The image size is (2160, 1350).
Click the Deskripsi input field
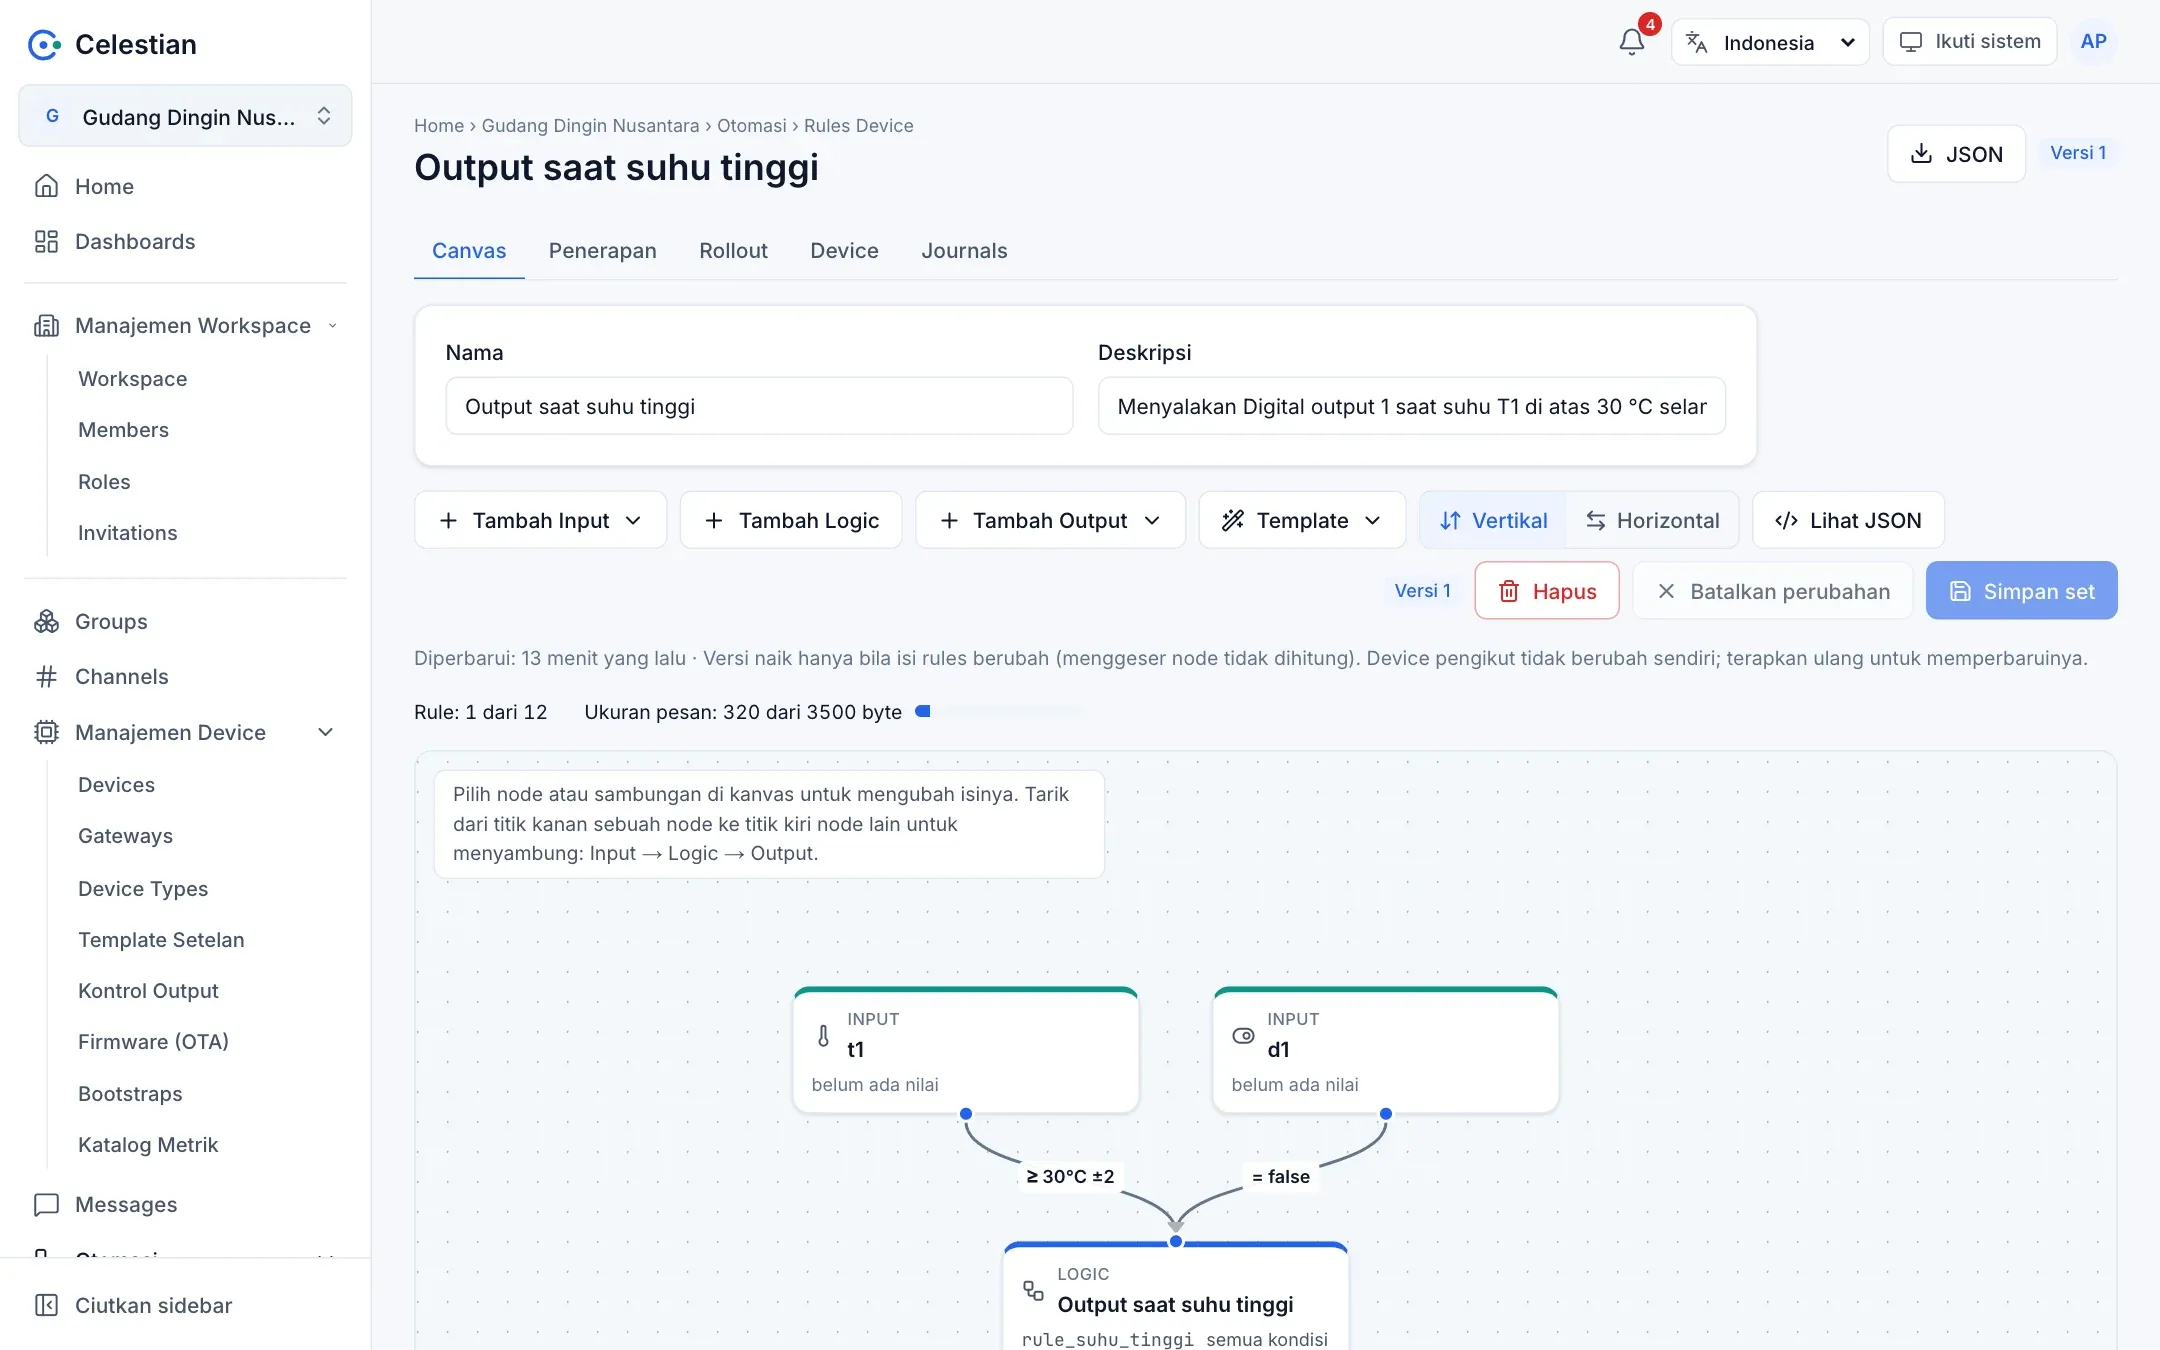click(x=1411, y=406)
